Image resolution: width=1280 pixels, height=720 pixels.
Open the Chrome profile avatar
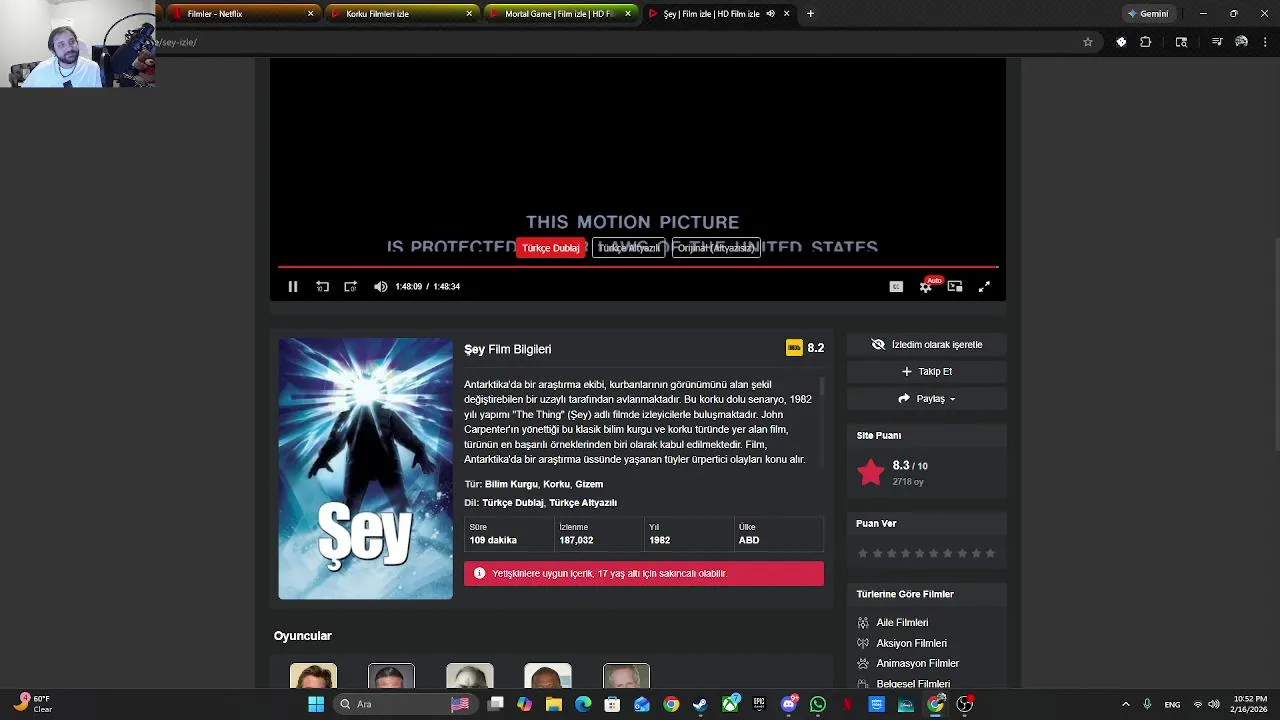(x=1241, y=42)
